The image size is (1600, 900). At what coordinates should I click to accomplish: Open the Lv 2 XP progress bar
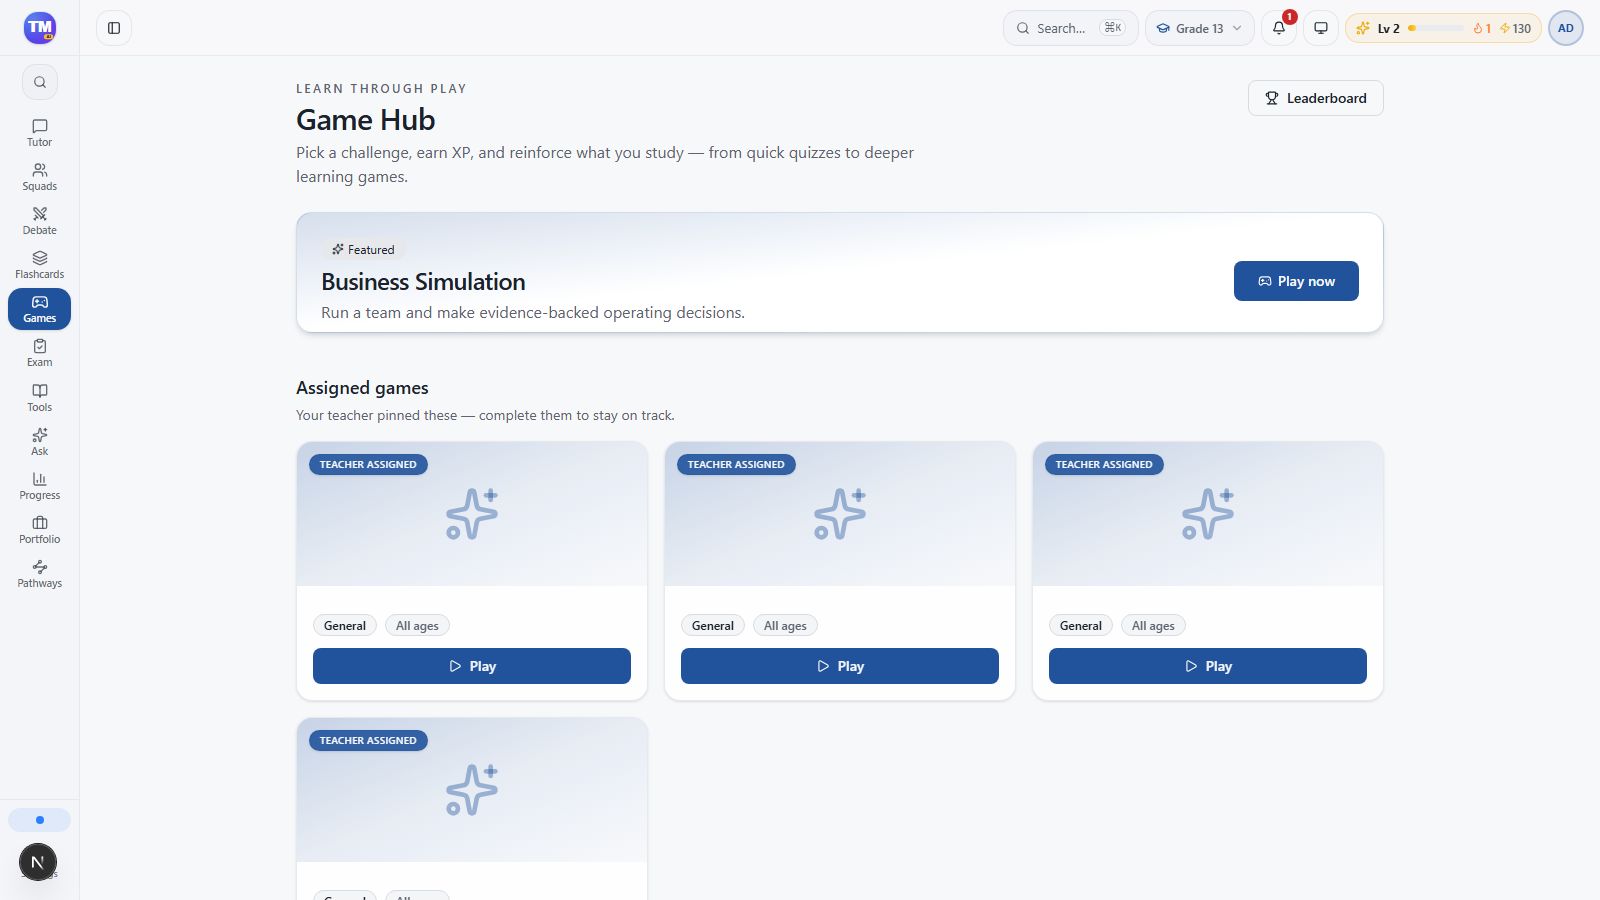pos(1436,28)
